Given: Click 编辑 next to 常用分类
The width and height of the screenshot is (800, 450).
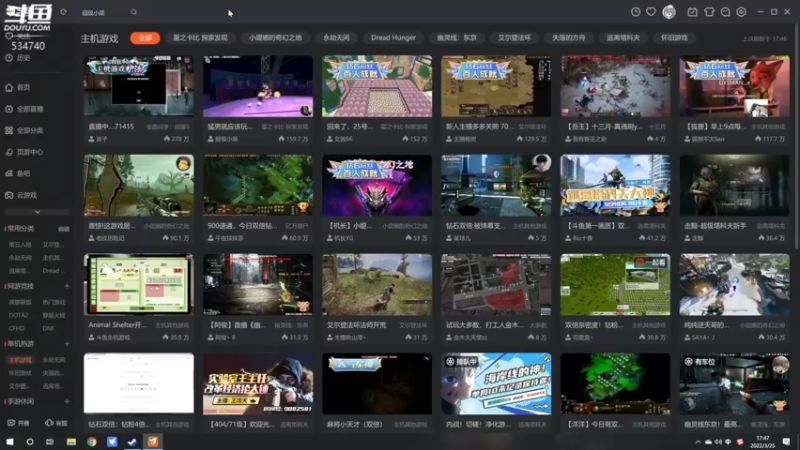Looking at the screenshot, I should click(63, 229).
